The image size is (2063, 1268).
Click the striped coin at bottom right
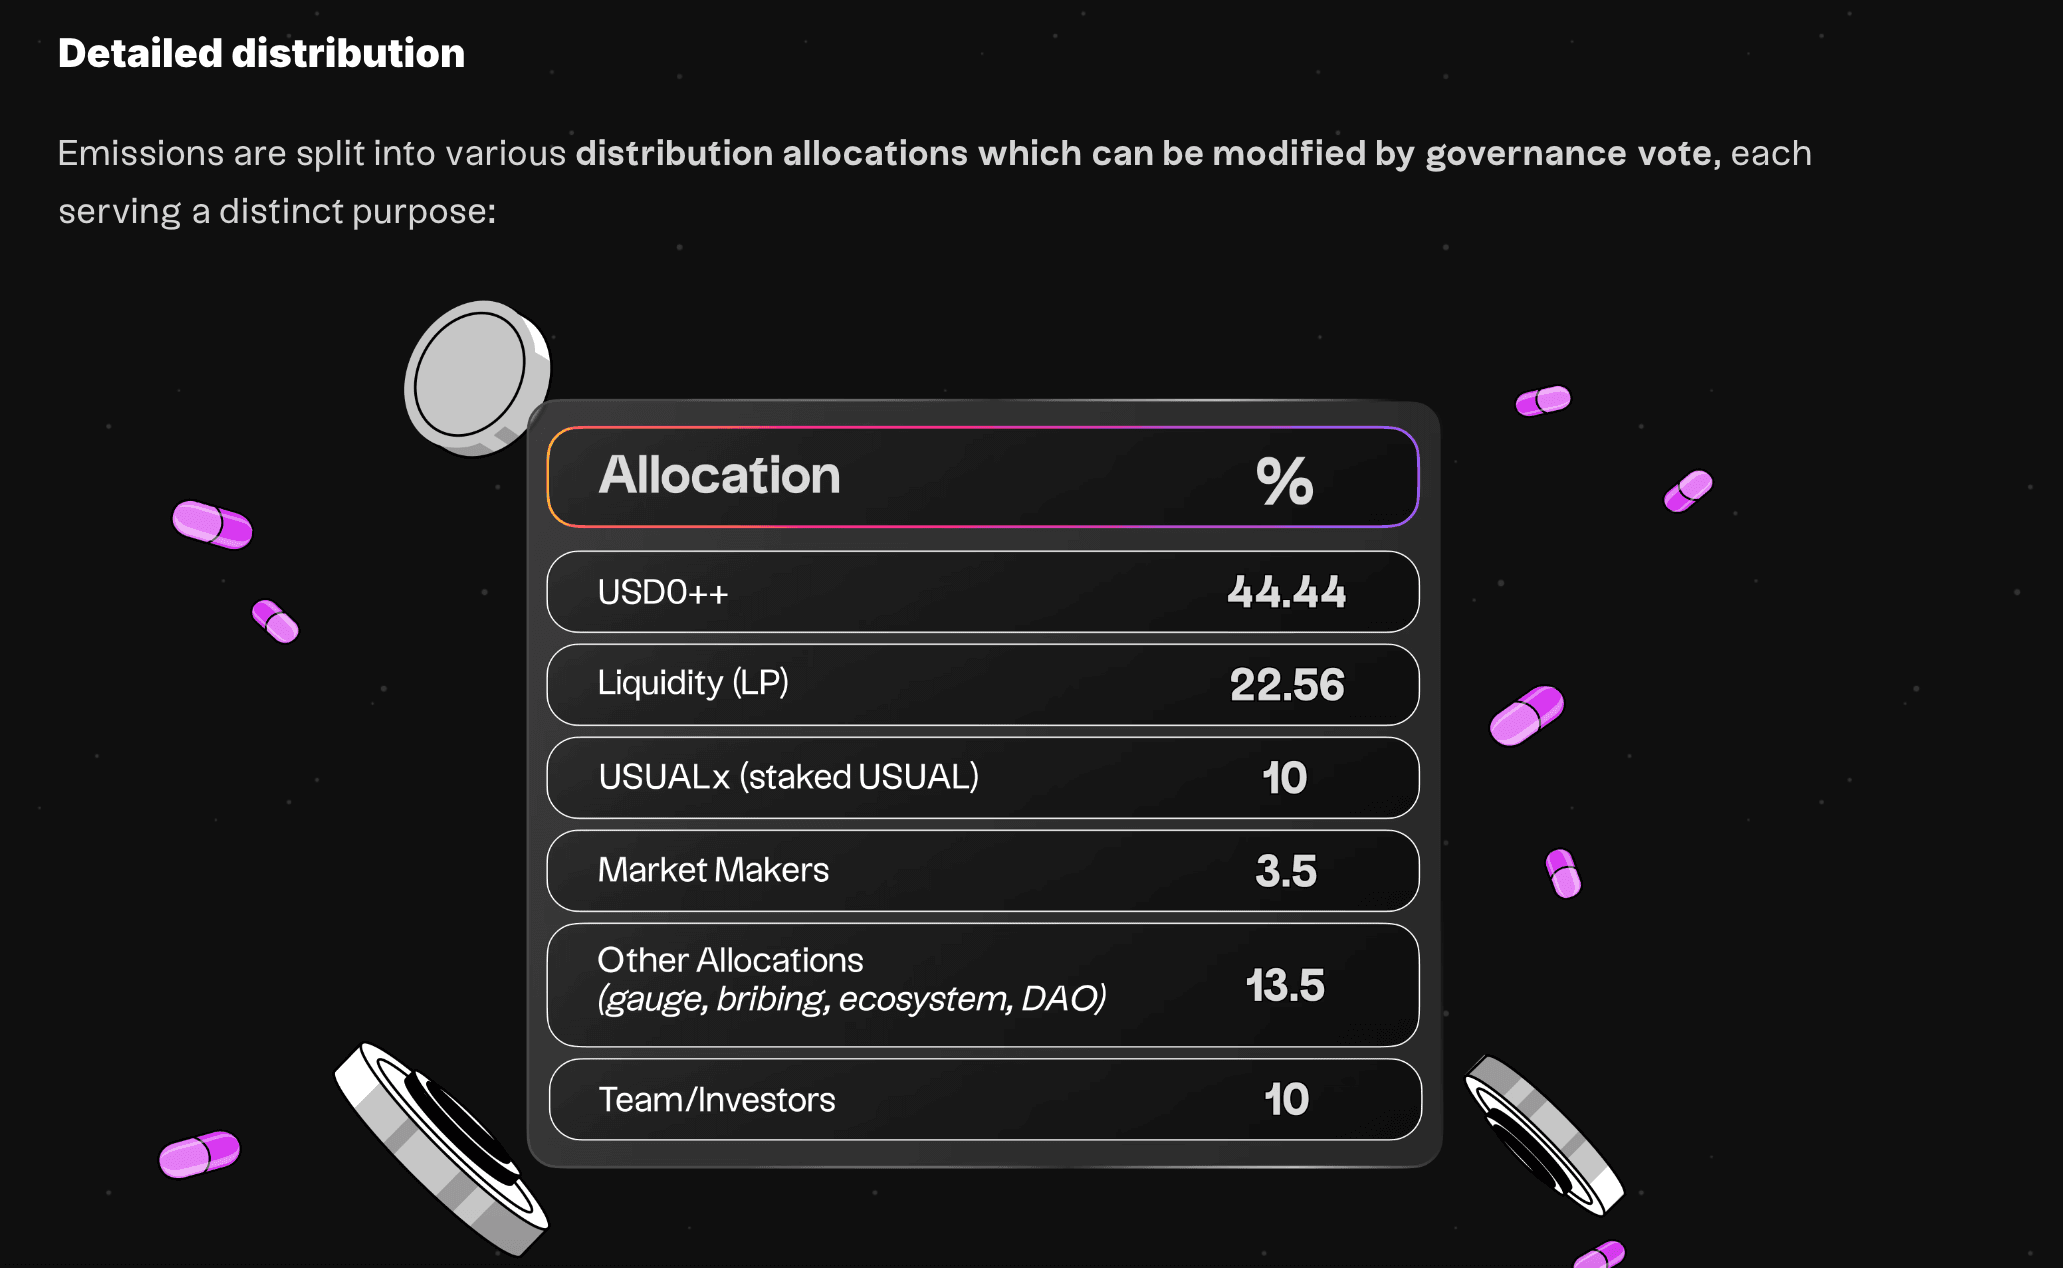click(x=1544, y=1135)
